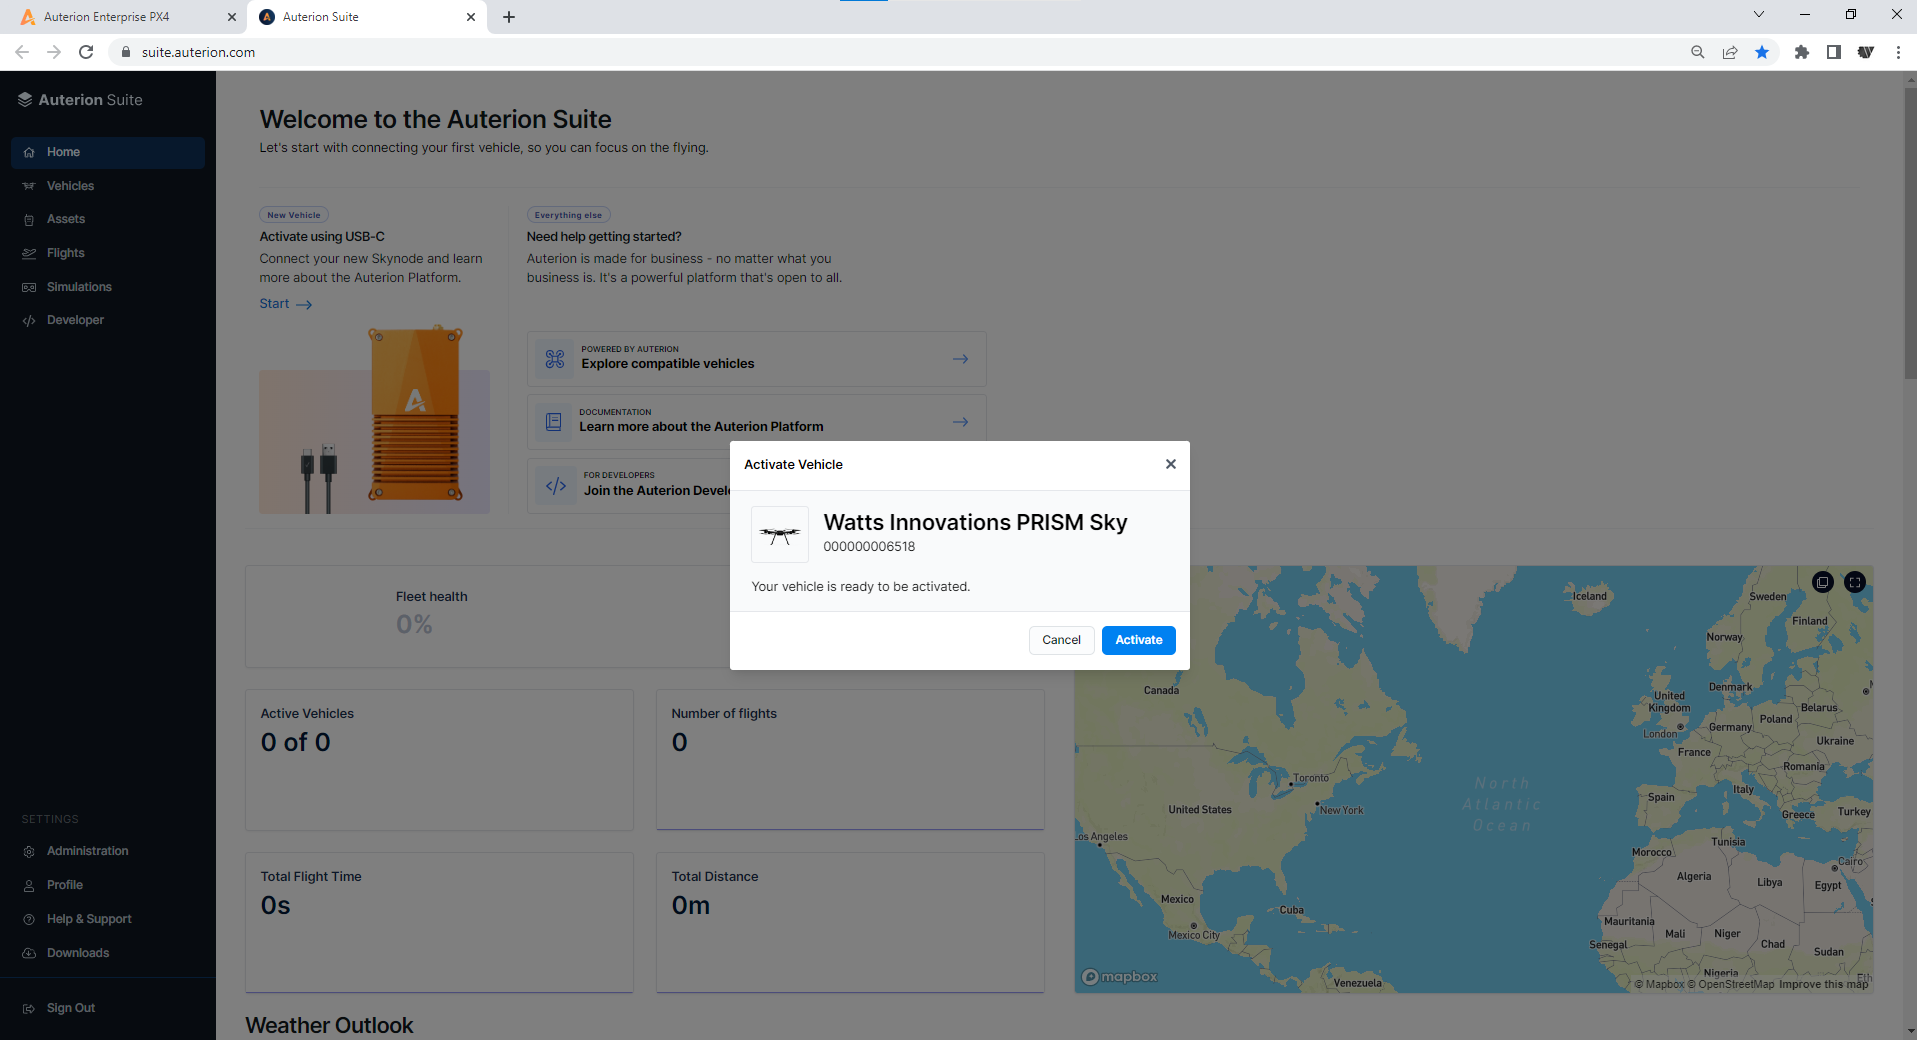1917x1040 pixels.
Task: Toggle the map layers button
Action: (1822, 582)
